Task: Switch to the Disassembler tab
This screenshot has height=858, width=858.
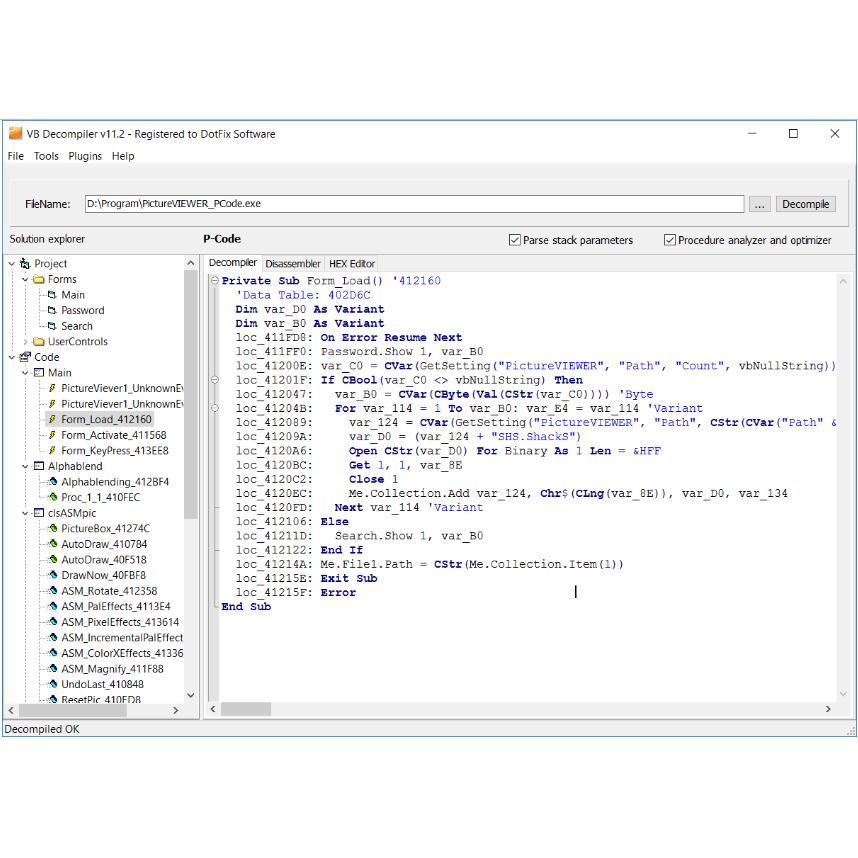Action: coord(293,264)
